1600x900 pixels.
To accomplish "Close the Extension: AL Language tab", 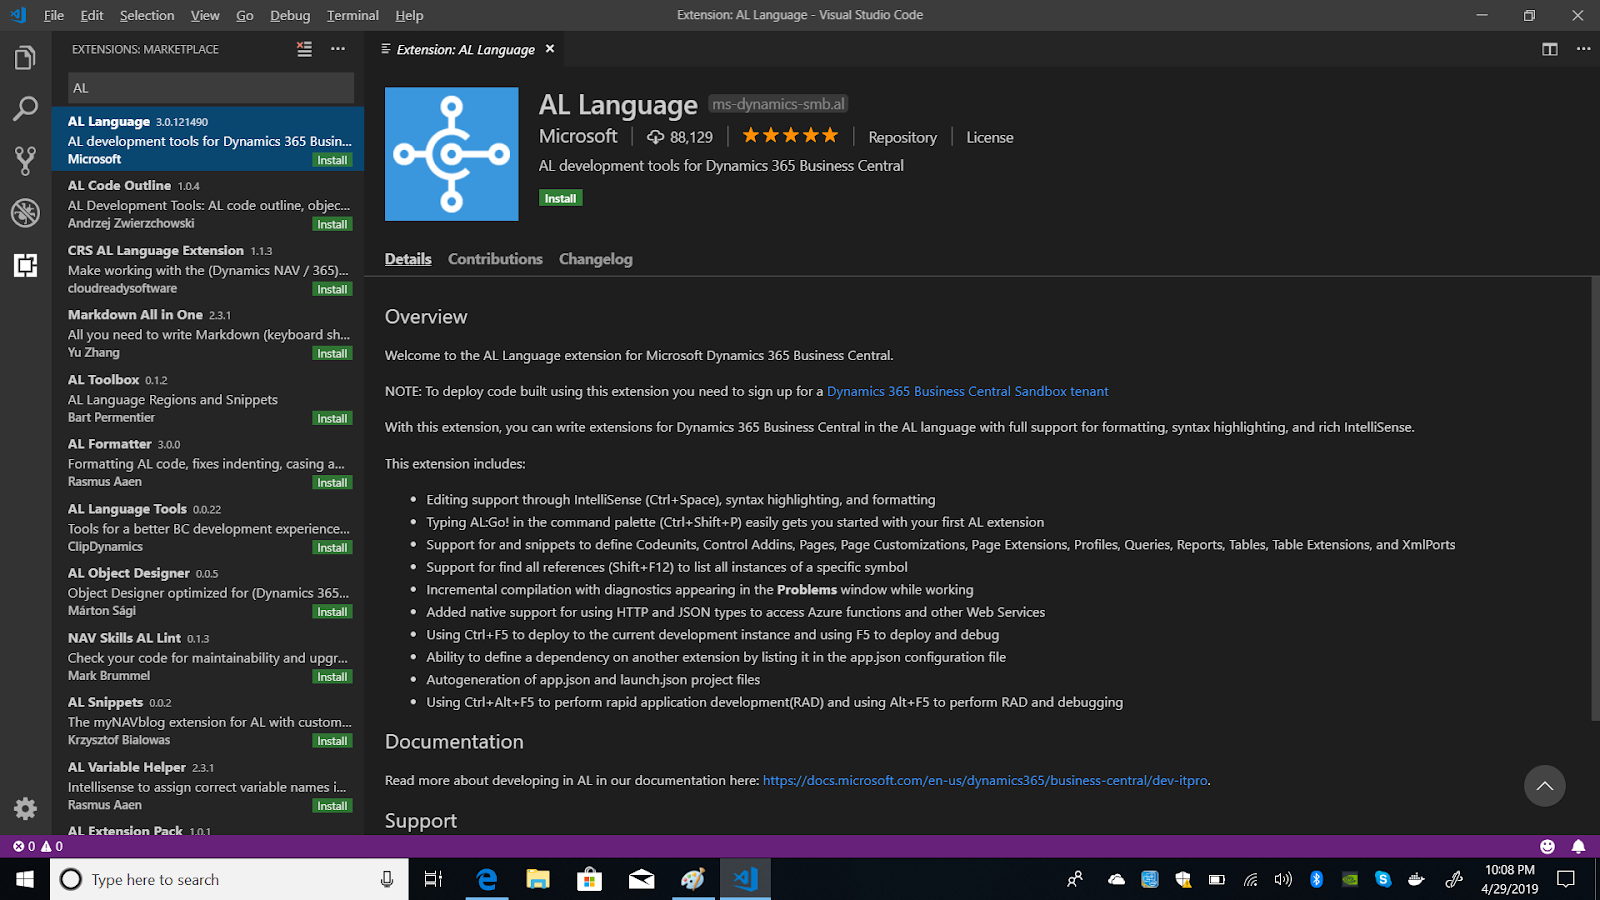I will [550, 49].
